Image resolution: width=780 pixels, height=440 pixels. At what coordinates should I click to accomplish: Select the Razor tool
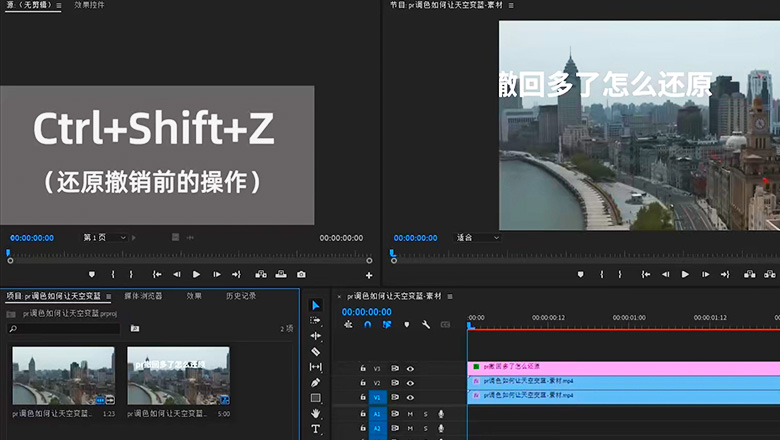[x=315, y=352]
